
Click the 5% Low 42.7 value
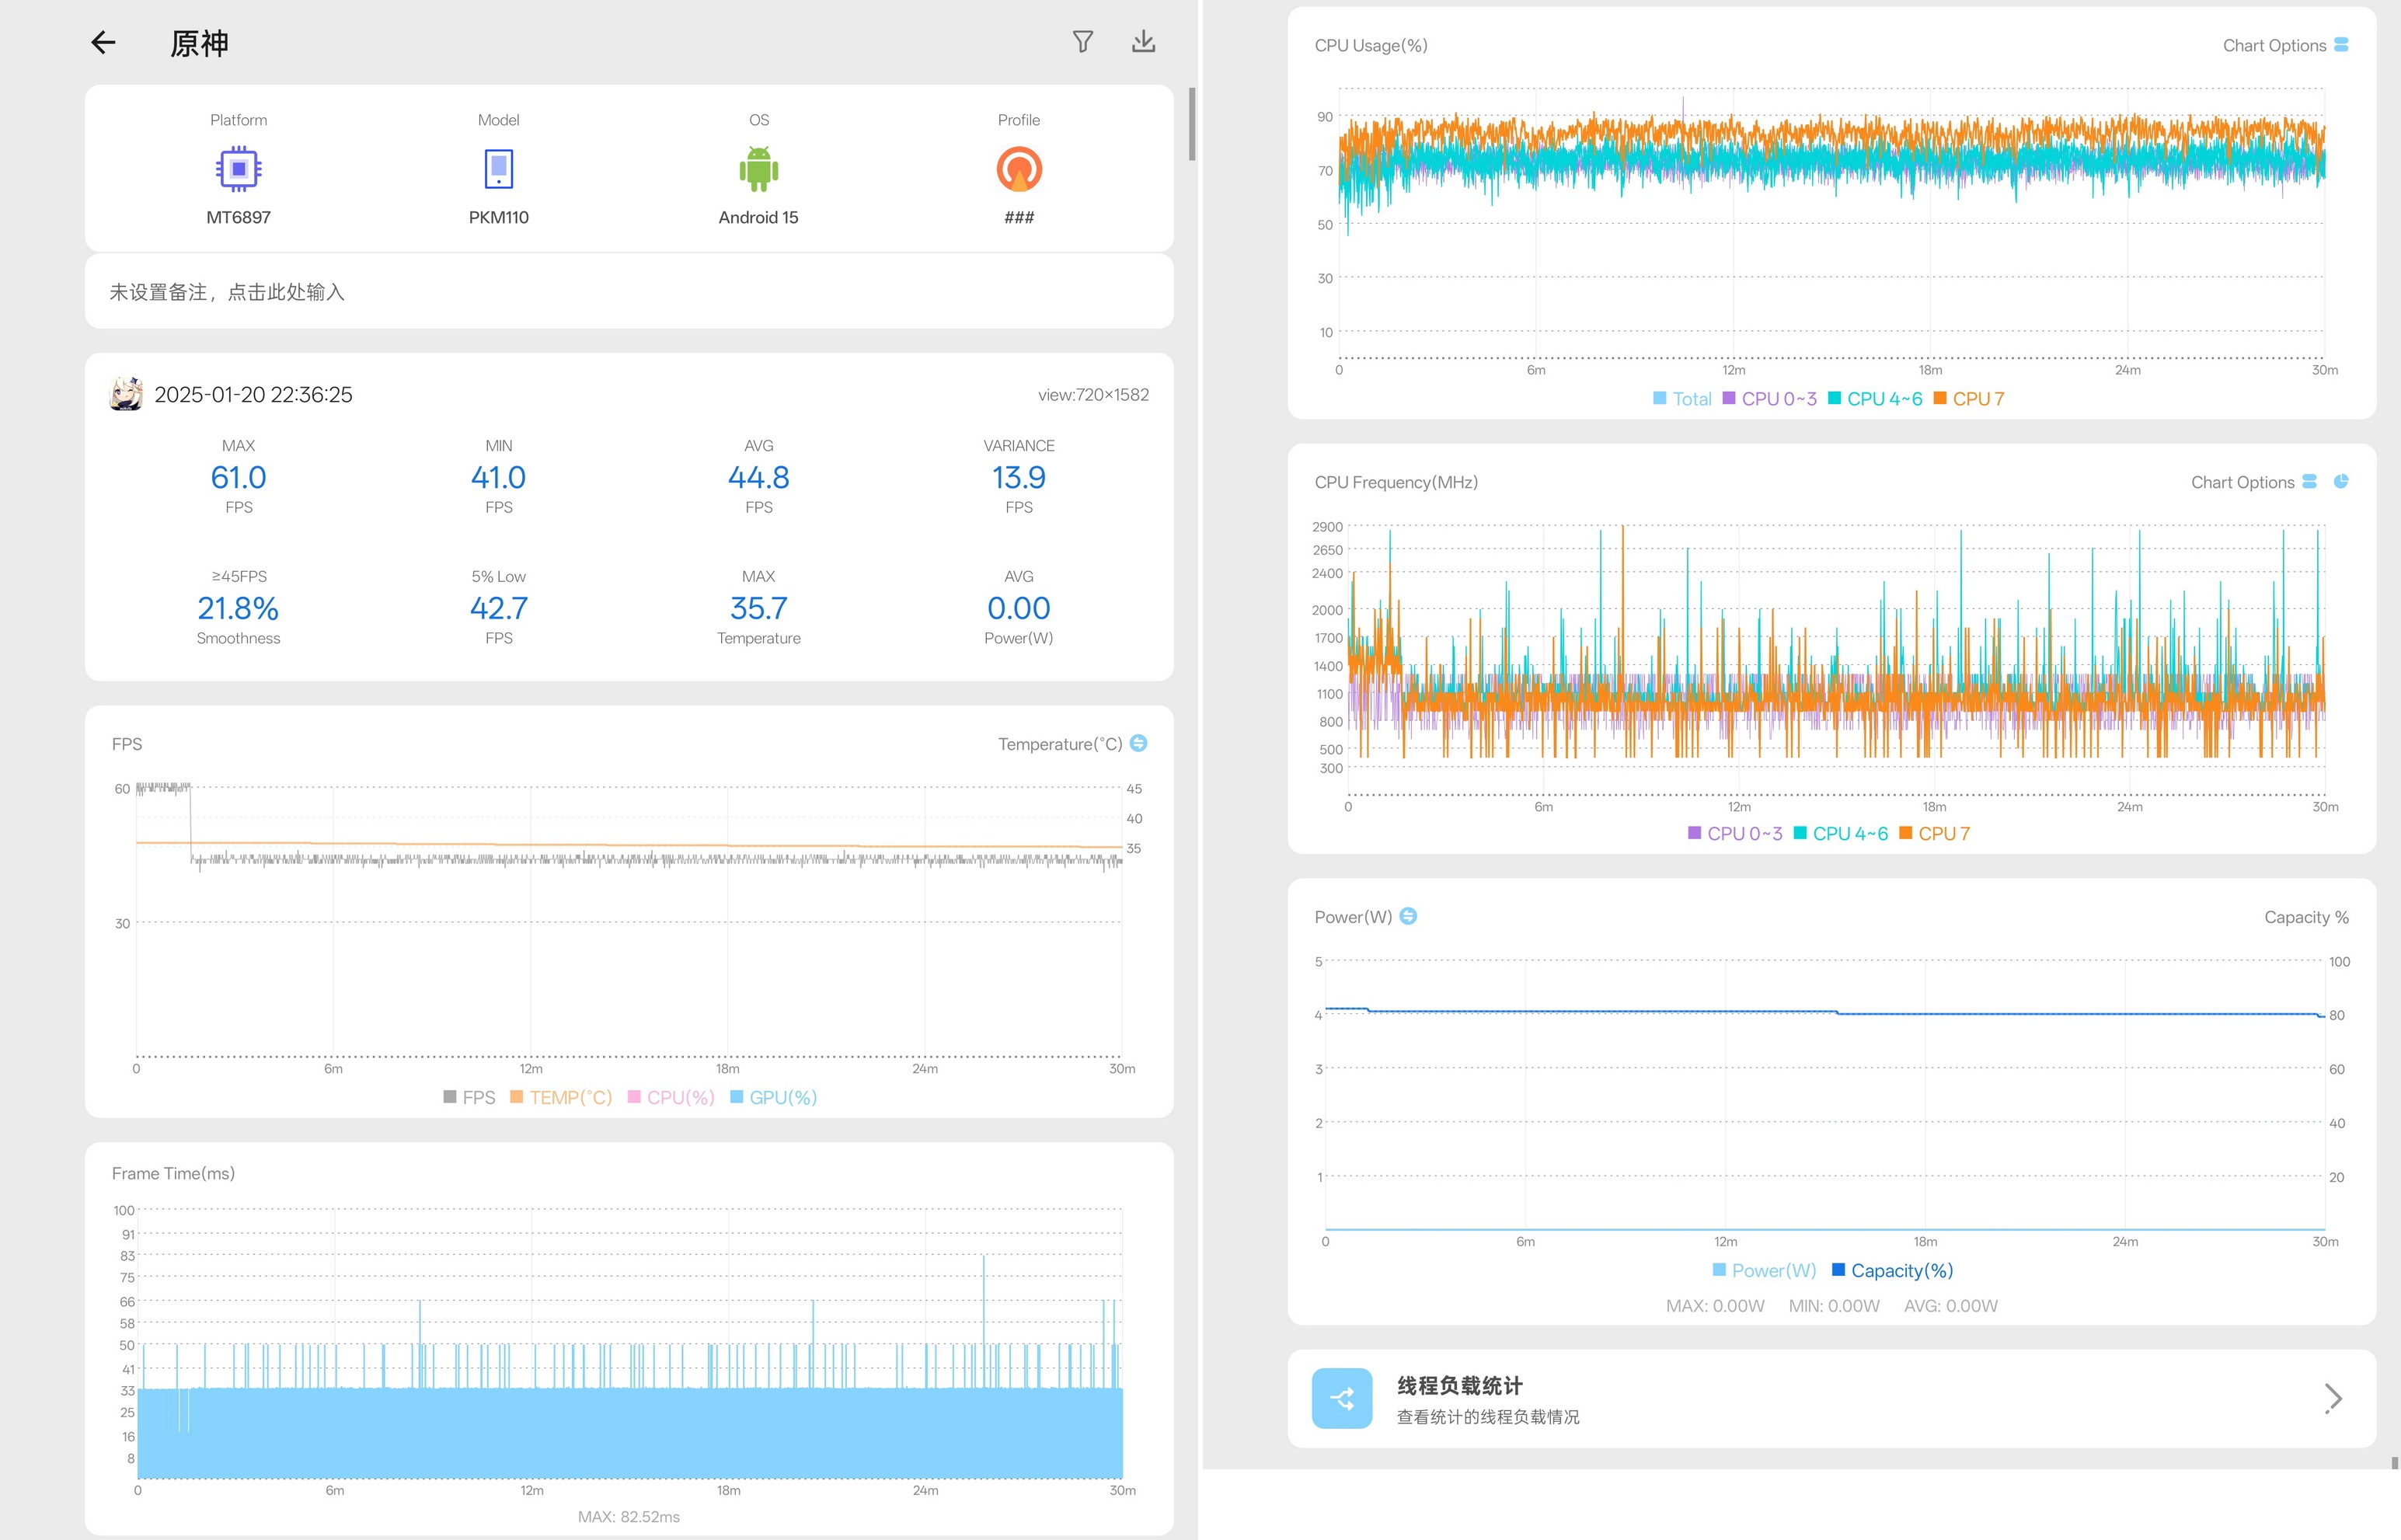click(x=498, y=608)
